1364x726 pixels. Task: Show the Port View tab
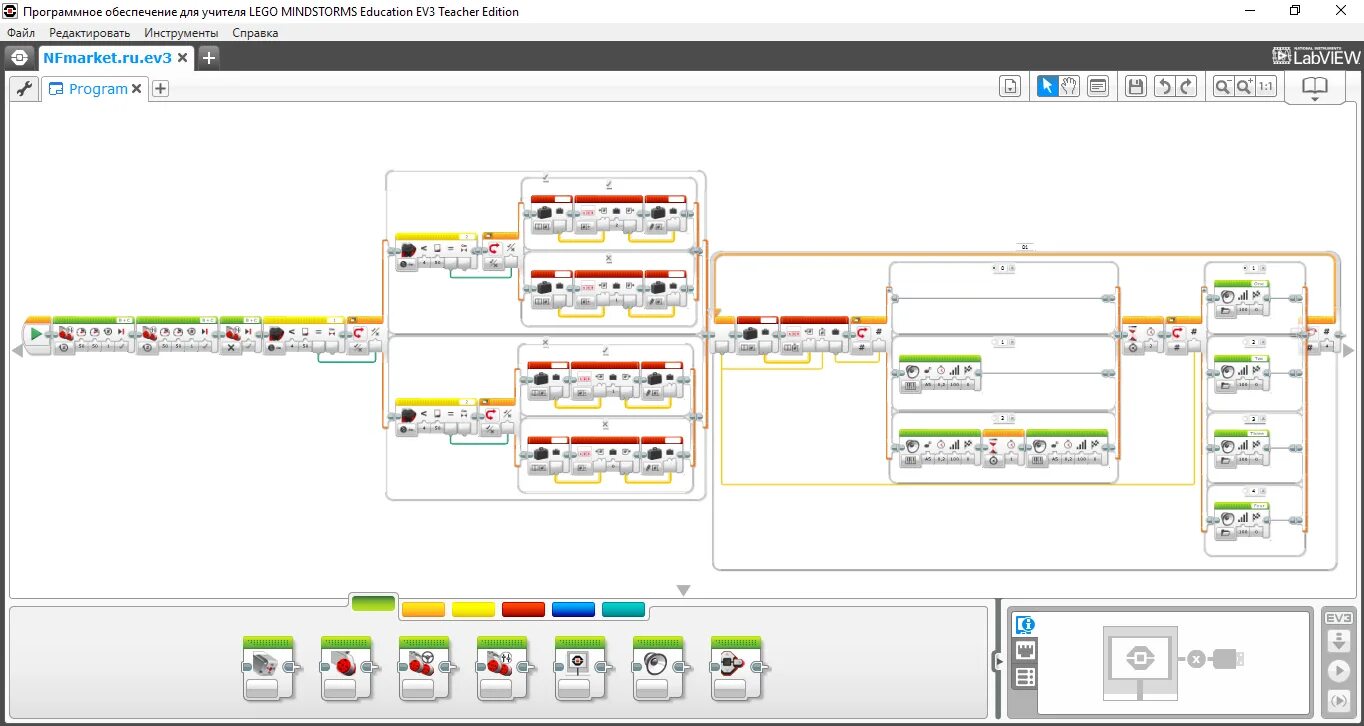click(x=1025, y=651)
